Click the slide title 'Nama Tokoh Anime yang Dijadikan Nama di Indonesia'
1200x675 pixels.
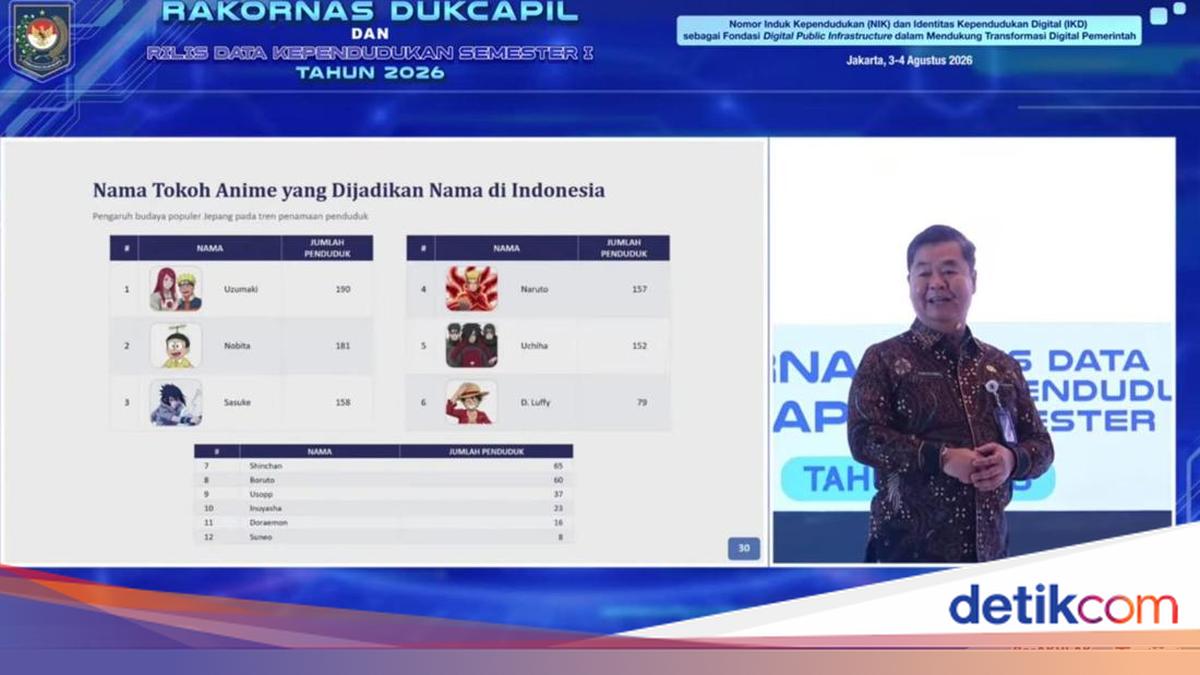[348, 189]
